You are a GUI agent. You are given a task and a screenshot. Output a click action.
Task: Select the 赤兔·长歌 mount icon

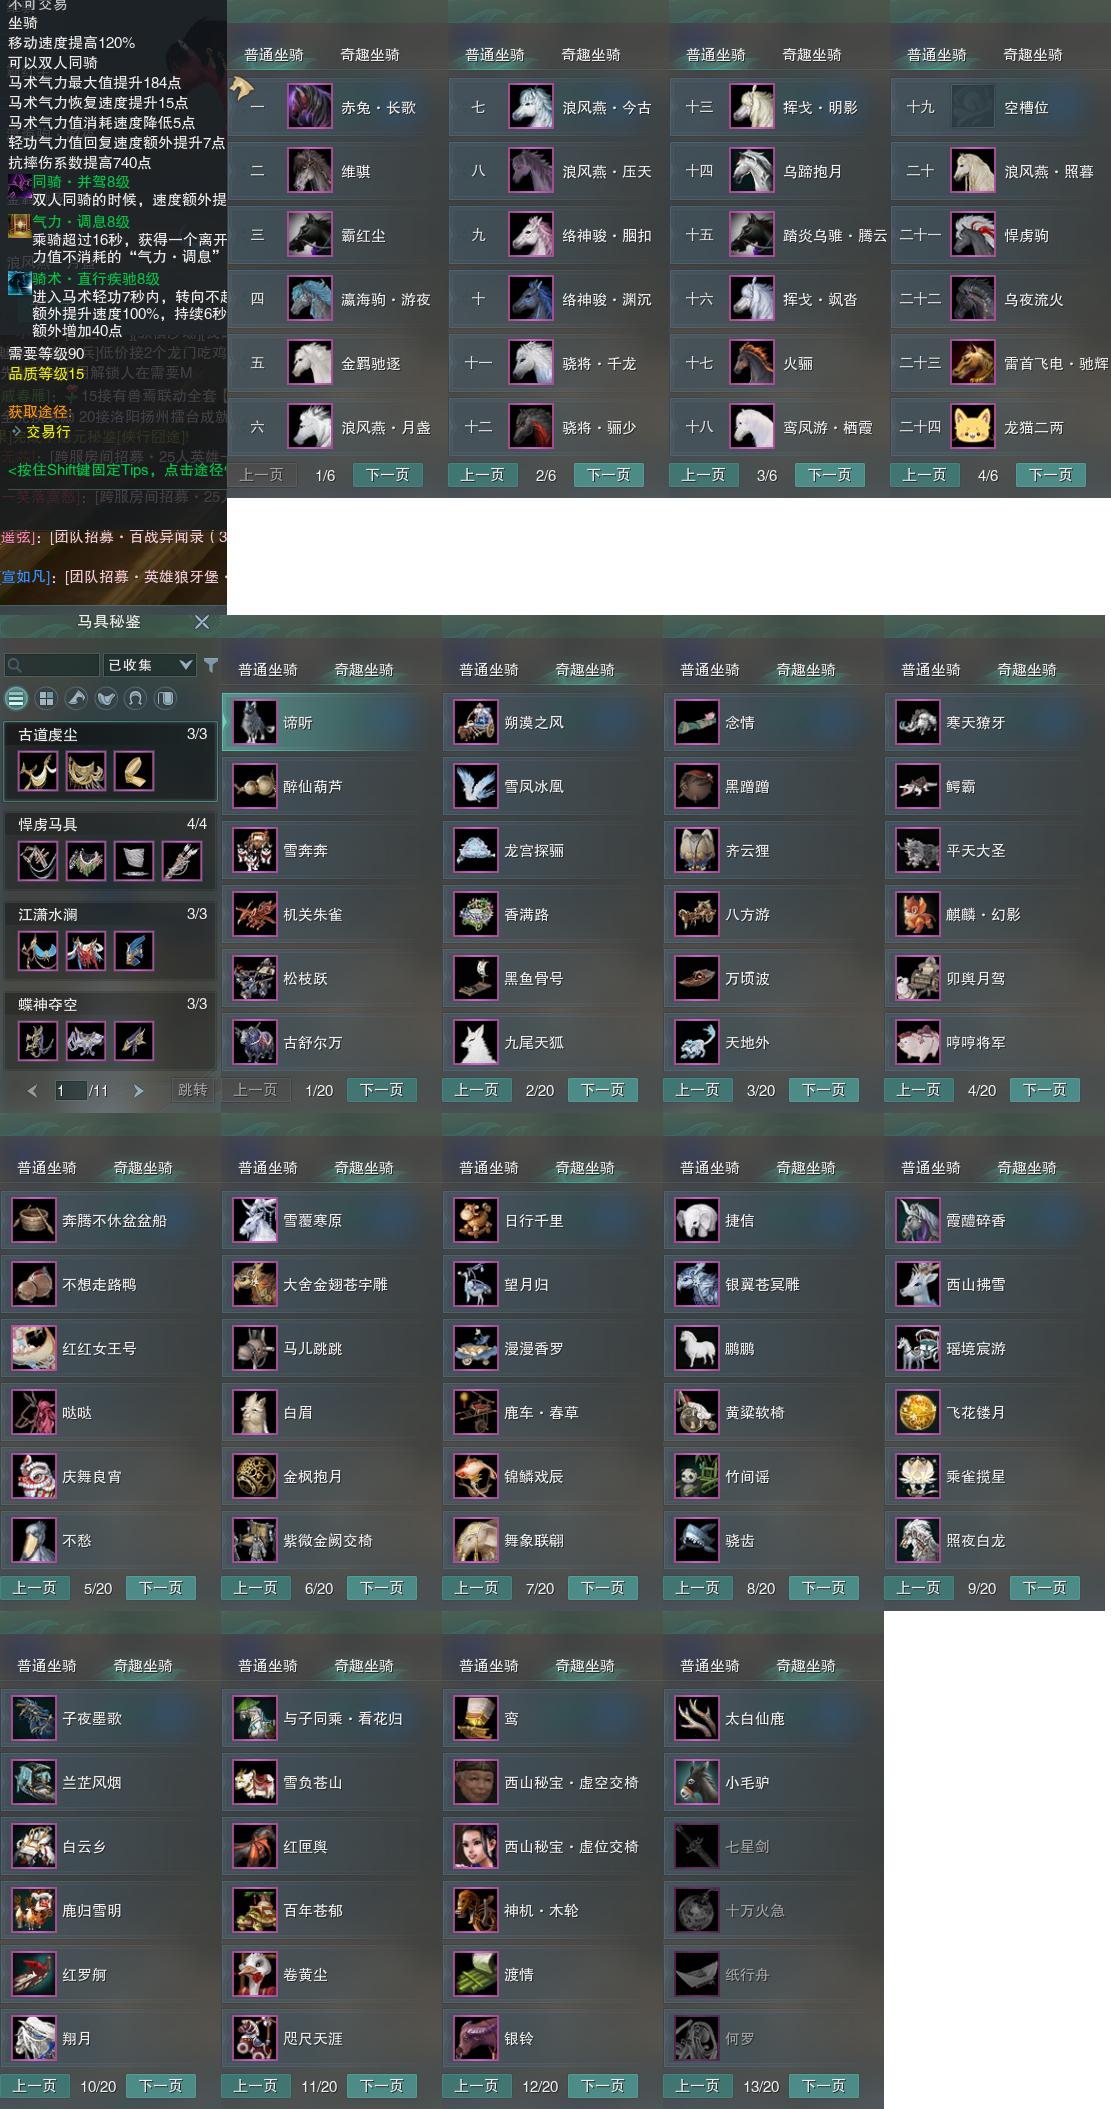[310, 107]
